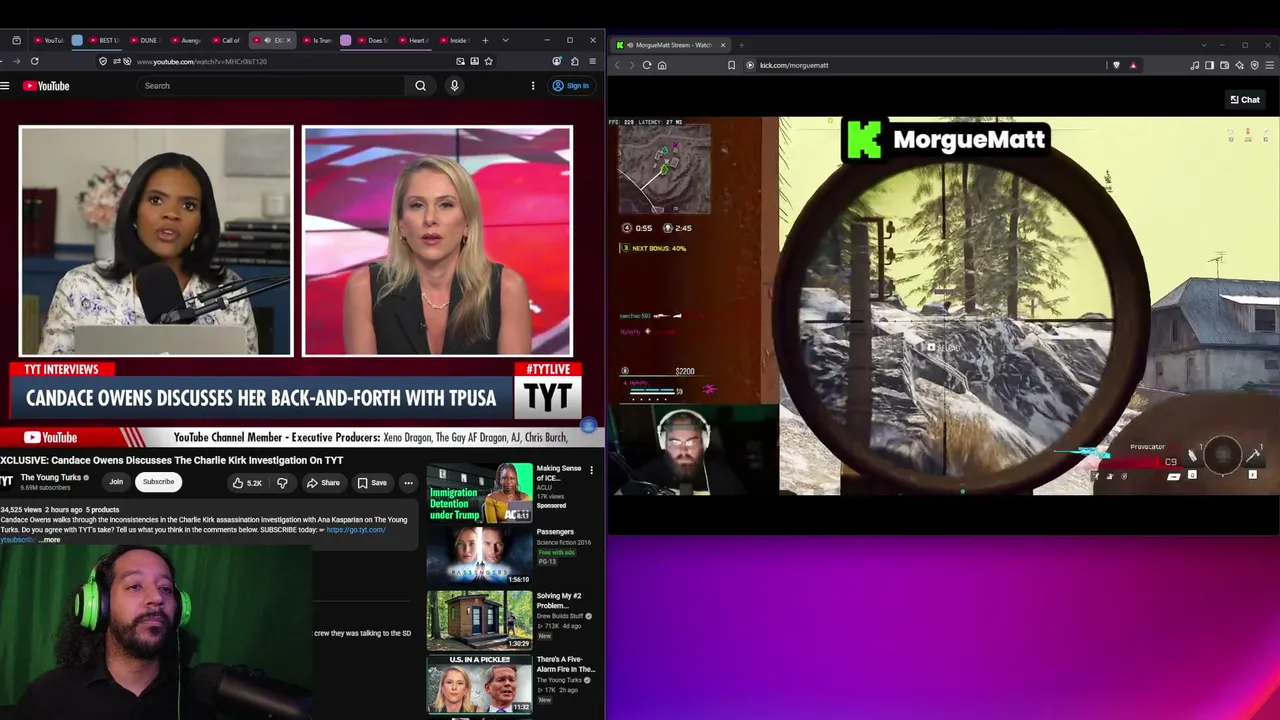
Task: Reload the Kick page
Action: point(647,65)
